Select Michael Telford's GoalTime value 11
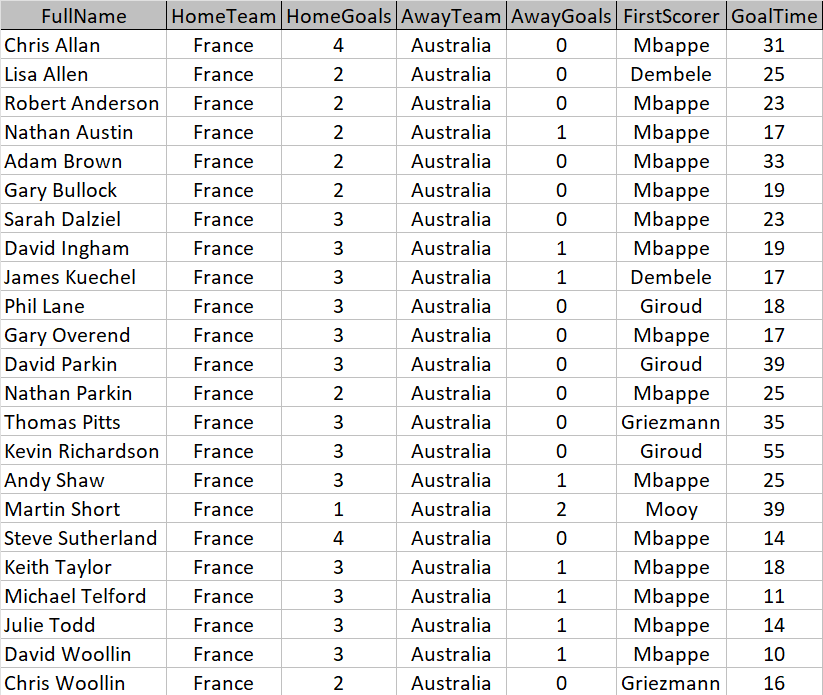Image resolution: width=823 pixels, height=695 pixels. tap(774, 596)
